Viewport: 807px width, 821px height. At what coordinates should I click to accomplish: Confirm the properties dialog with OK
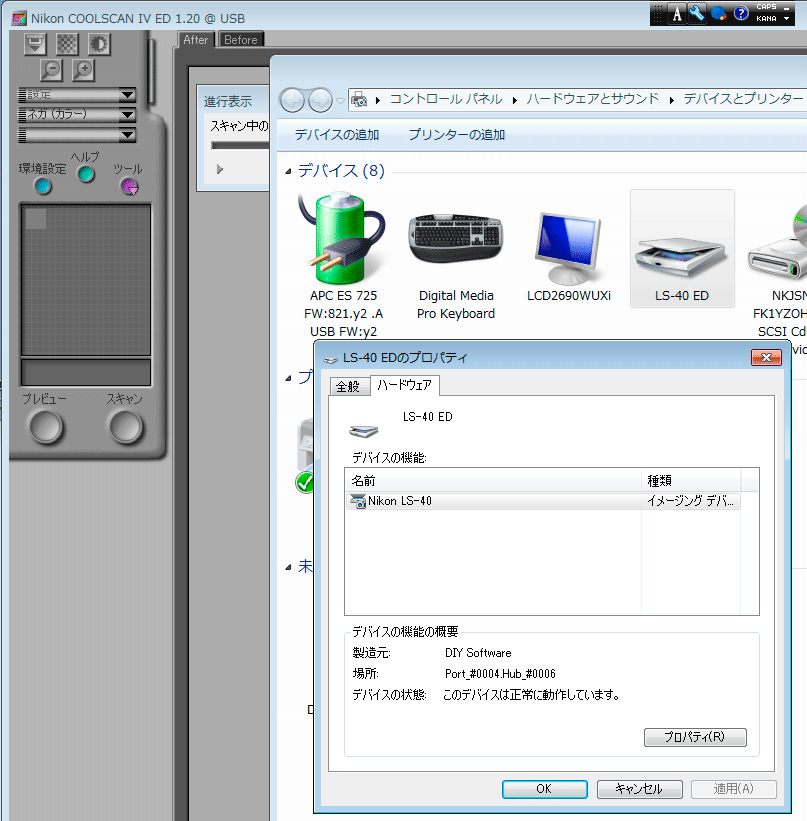545,789
